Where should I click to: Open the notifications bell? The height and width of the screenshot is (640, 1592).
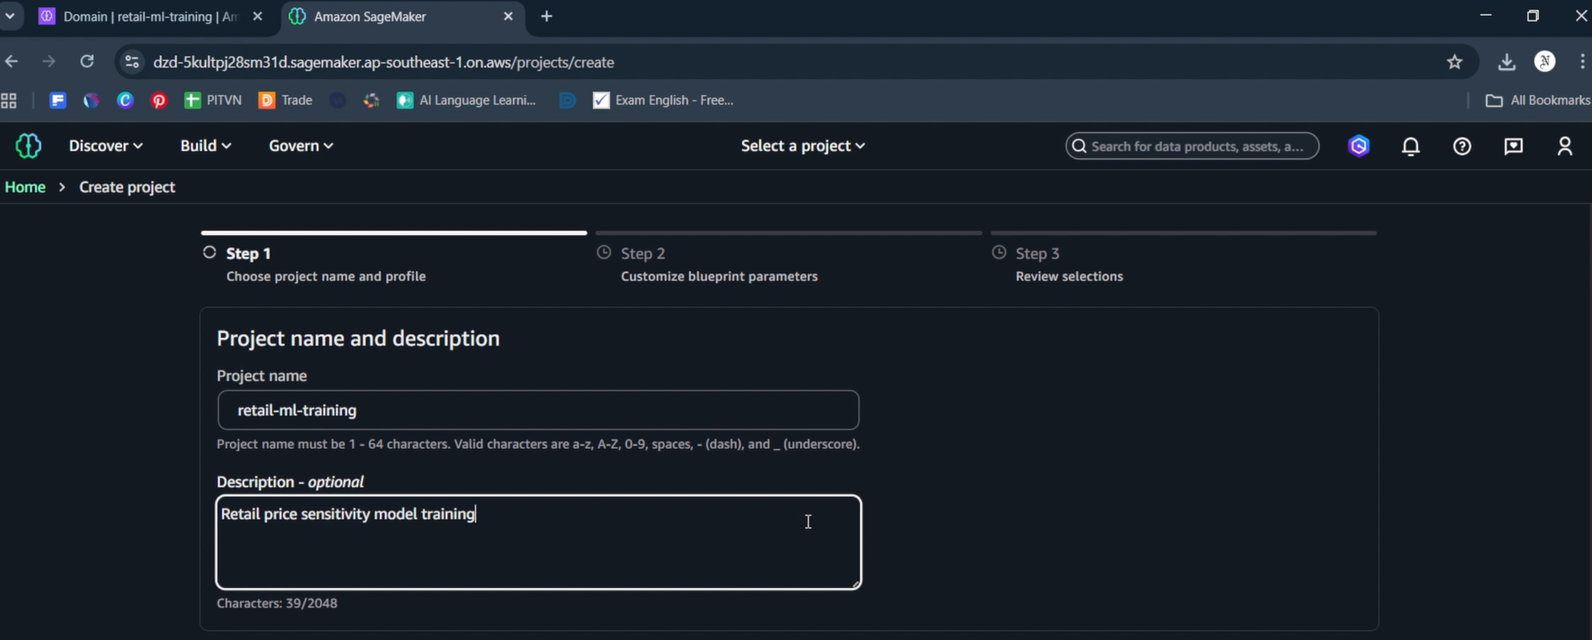pos(1411,146)
